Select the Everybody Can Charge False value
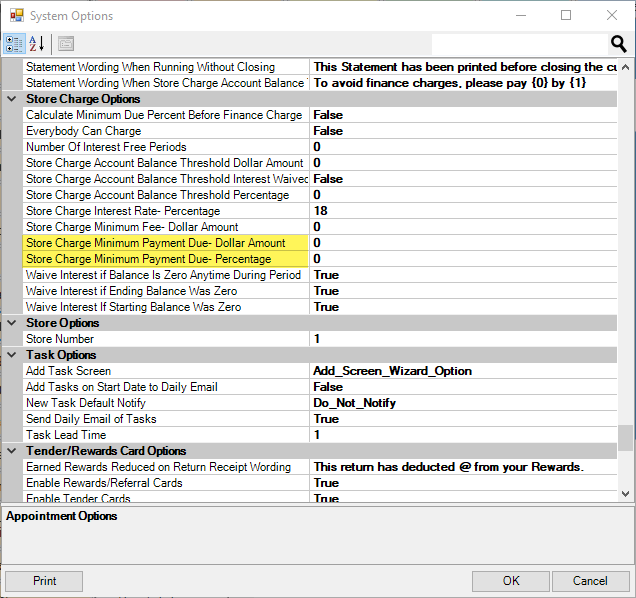This screenshot has width=636, height=598. click(462, 131)
